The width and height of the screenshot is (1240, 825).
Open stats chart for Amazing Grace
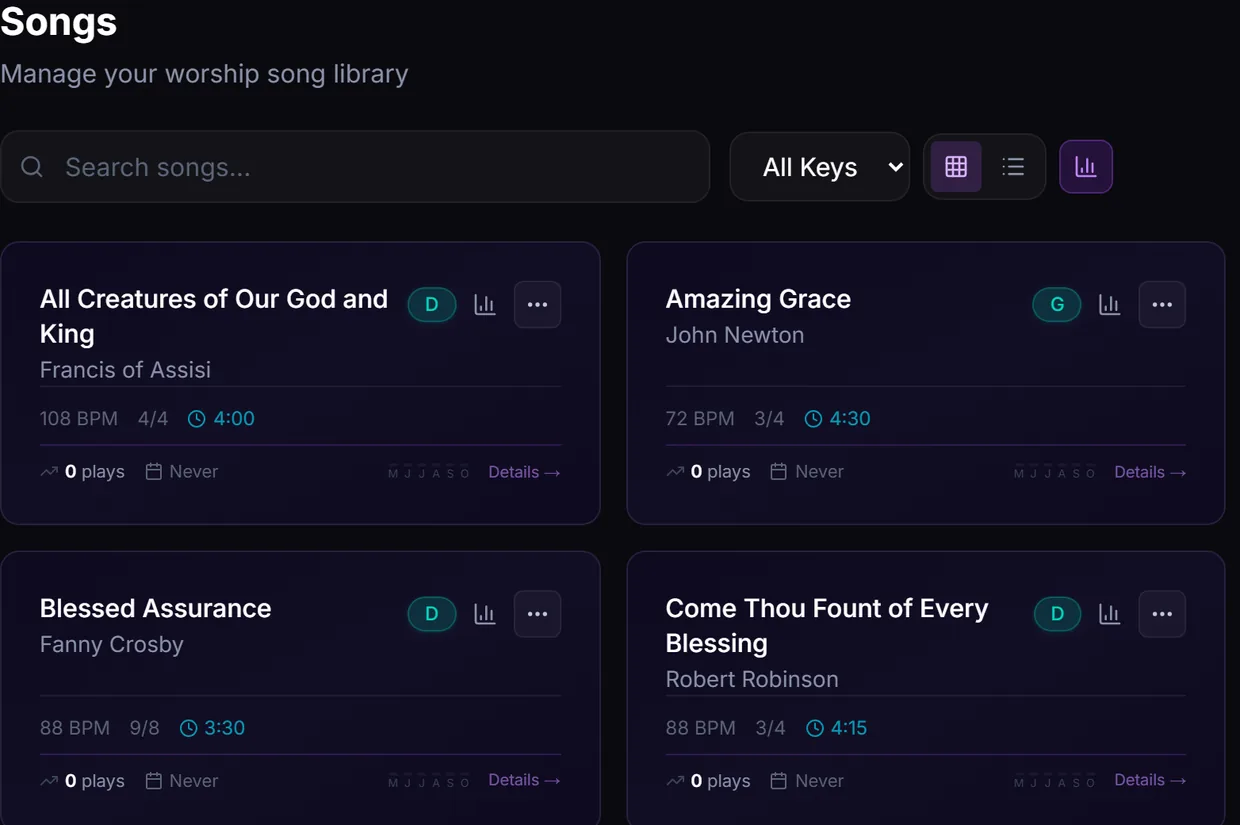1110,305
